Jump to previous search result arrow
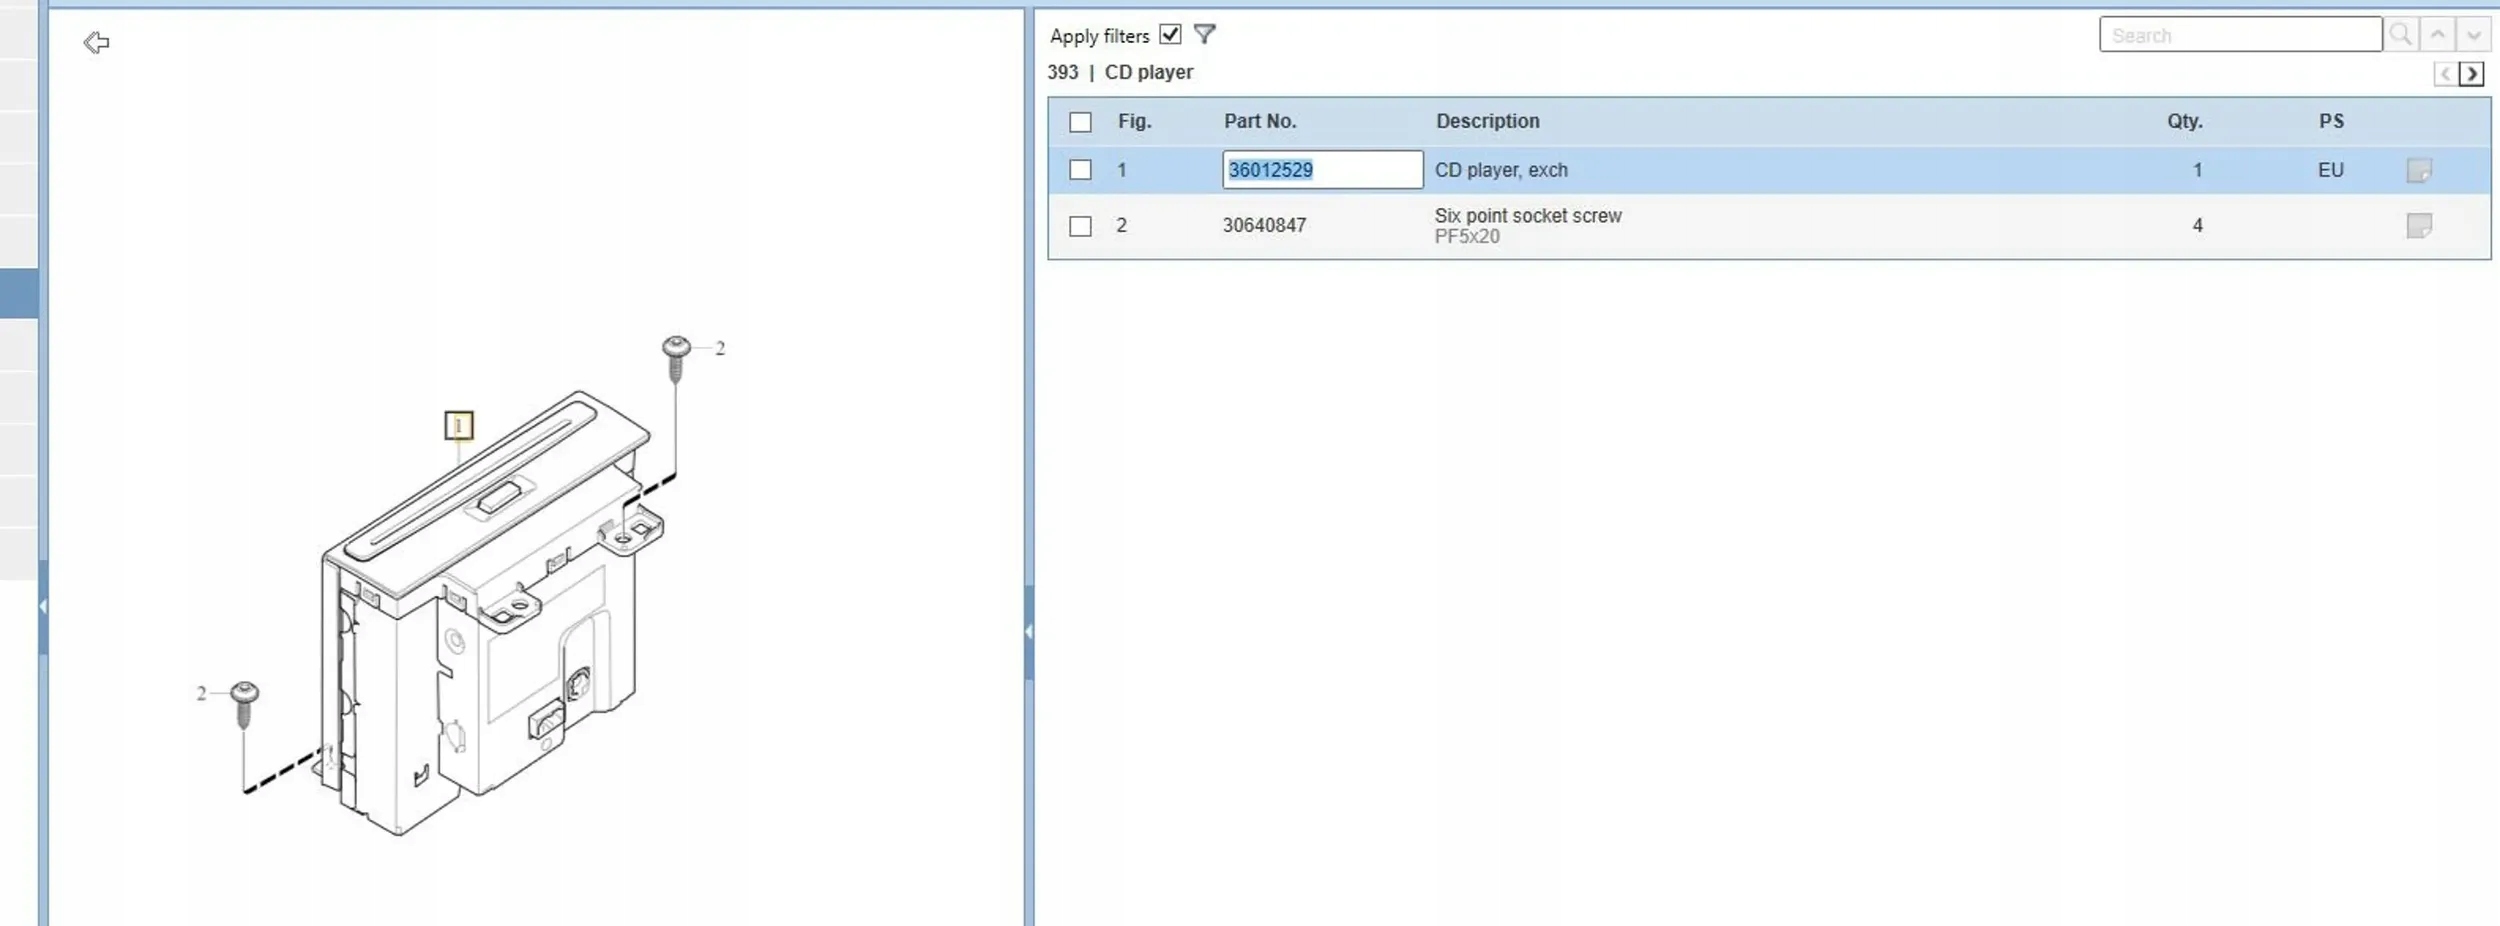The width and height of the screenshot is (2500, 926). click(x=2438, y=35)
